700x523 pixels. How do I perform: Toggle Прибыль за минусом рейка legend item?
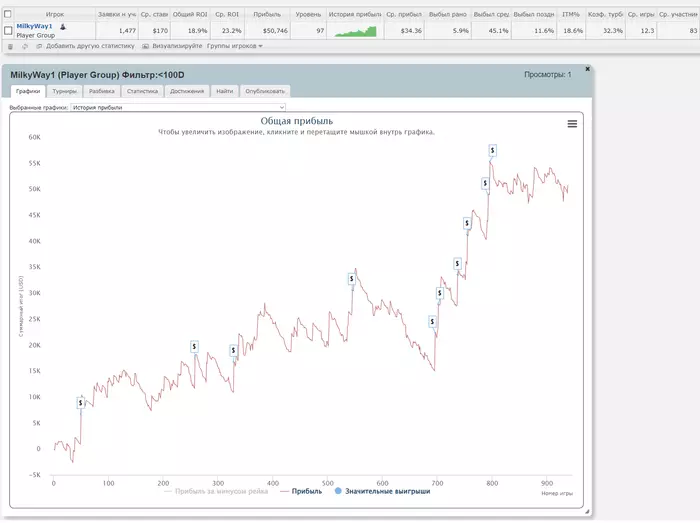pos(216,491)
